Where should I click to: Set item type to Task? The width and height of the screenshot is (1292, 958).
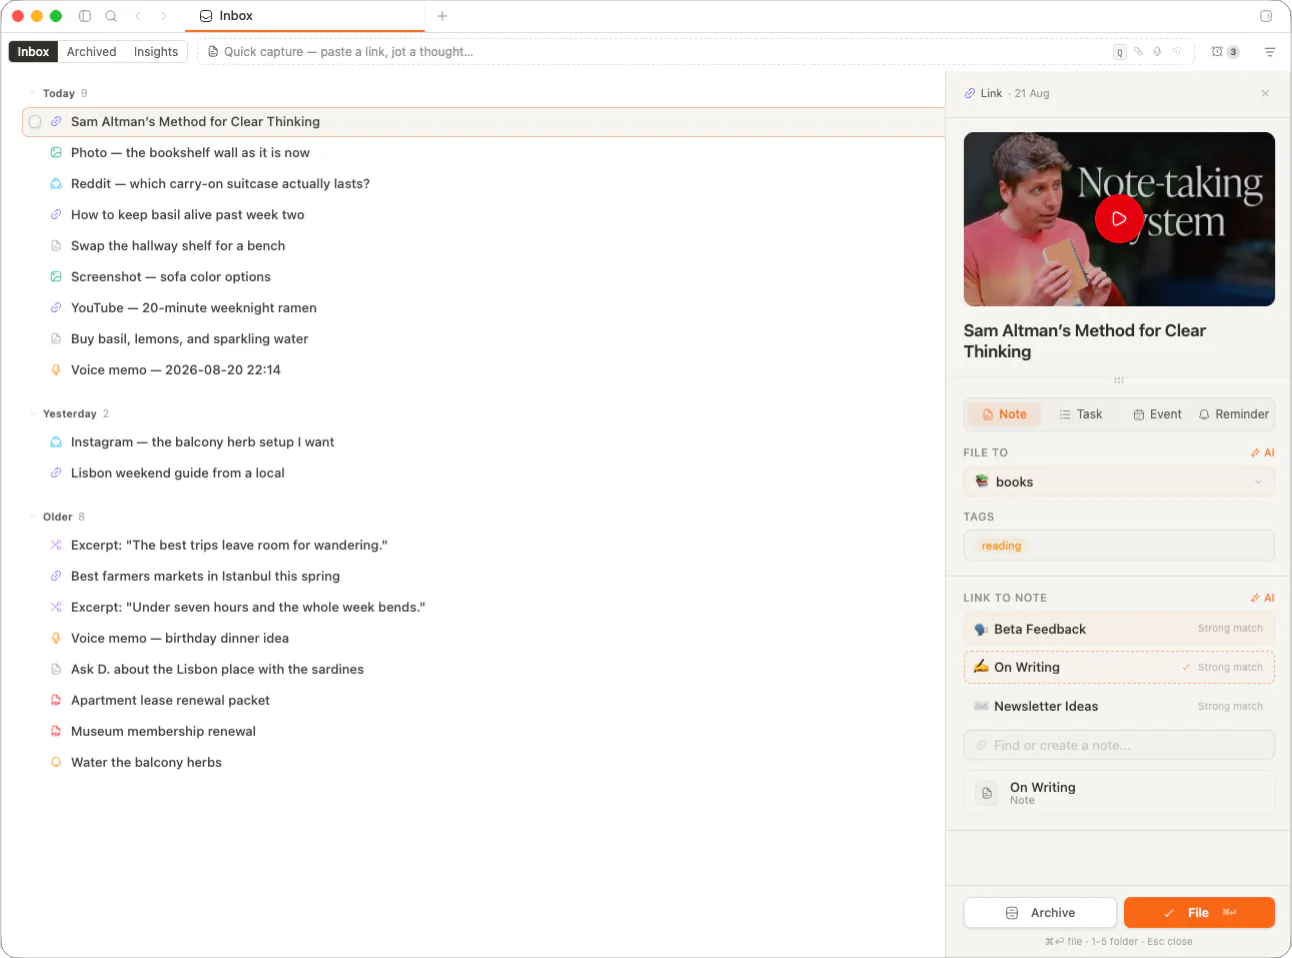tap(1080, 414)
